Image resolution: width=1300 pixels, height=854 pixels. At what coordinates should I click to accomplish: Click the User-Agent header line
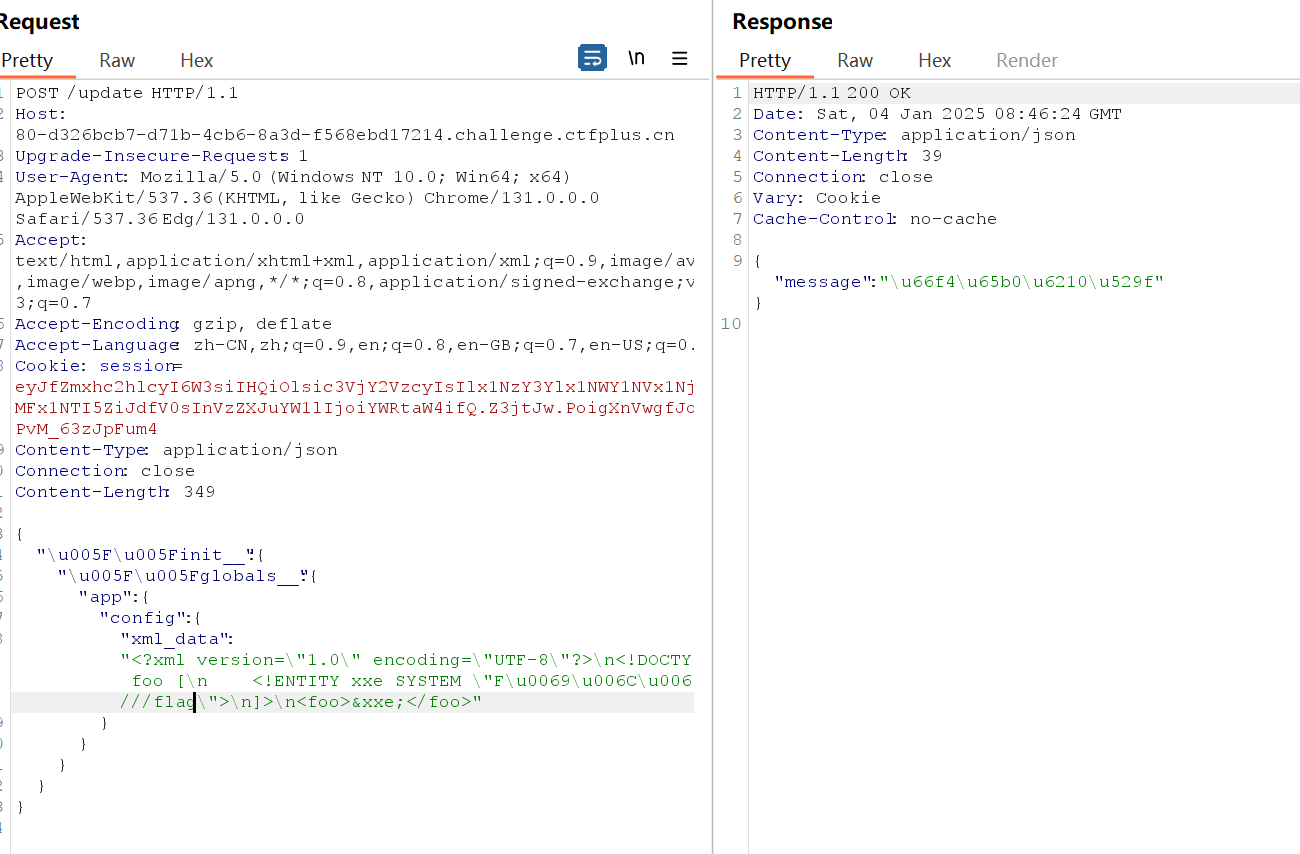click(293, 177)
